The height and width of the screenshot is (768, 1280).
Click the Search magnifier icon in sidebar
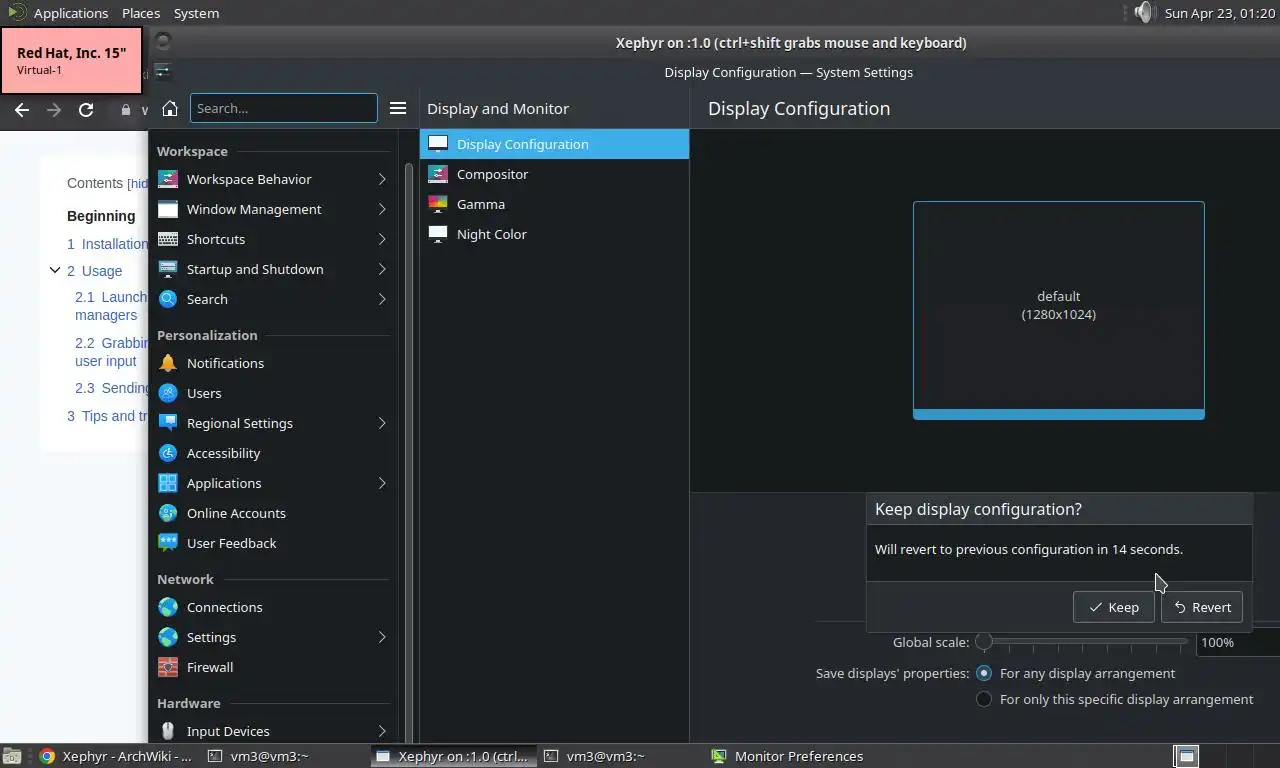point(168,299)
